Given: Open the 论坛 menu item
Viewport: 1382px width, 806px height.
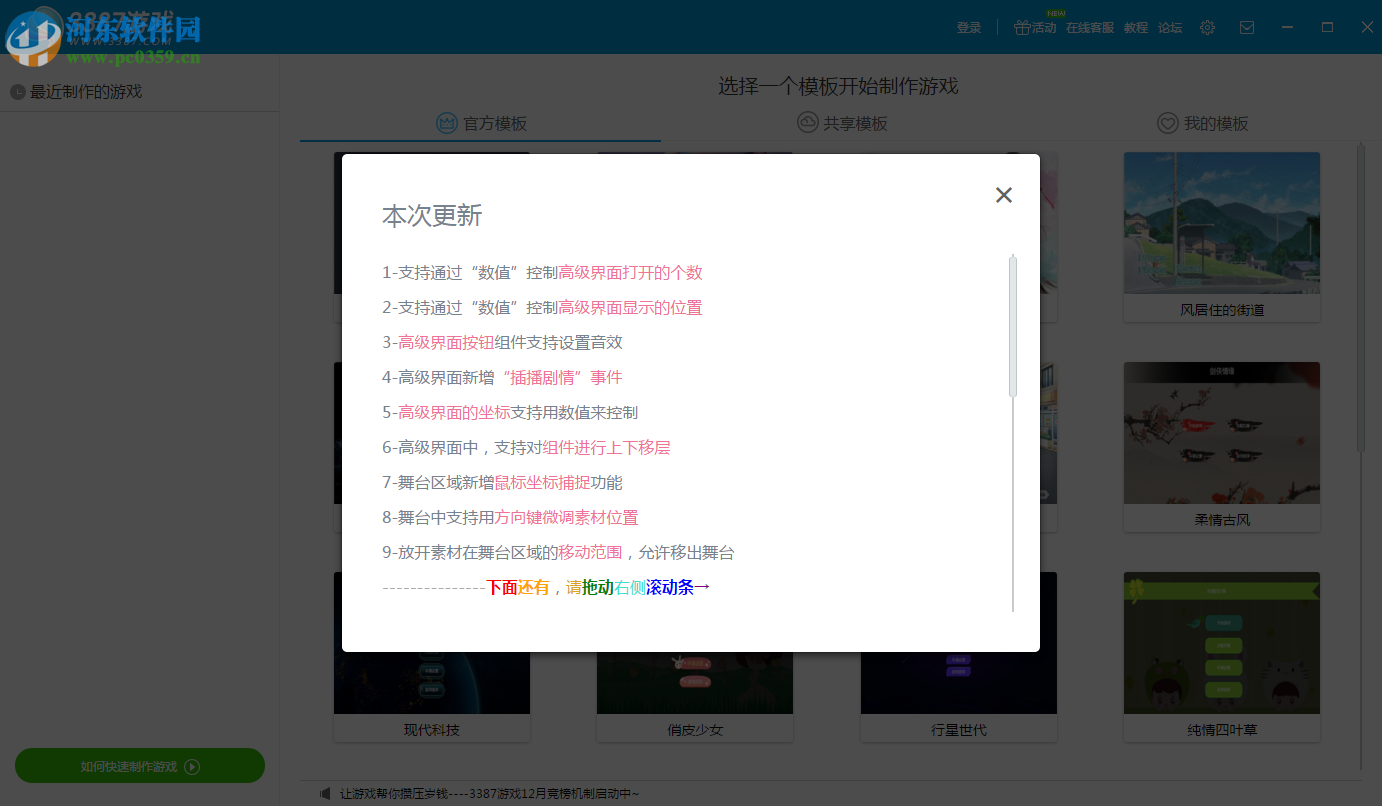Looking at the screenshot, I should coord(1170,27).
